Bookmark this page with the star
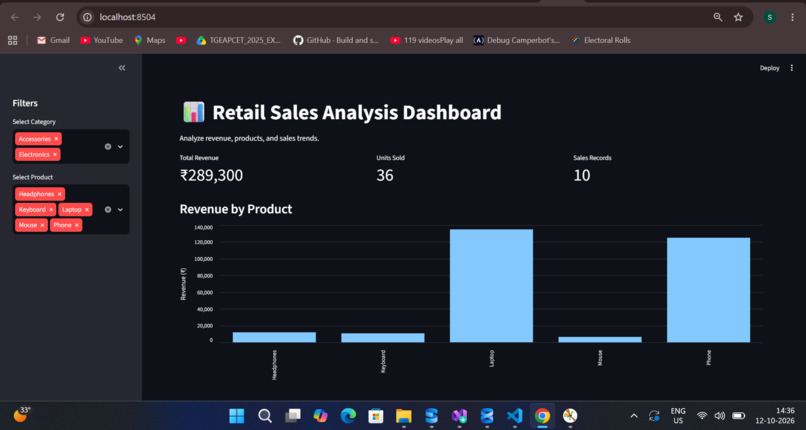 738,17
